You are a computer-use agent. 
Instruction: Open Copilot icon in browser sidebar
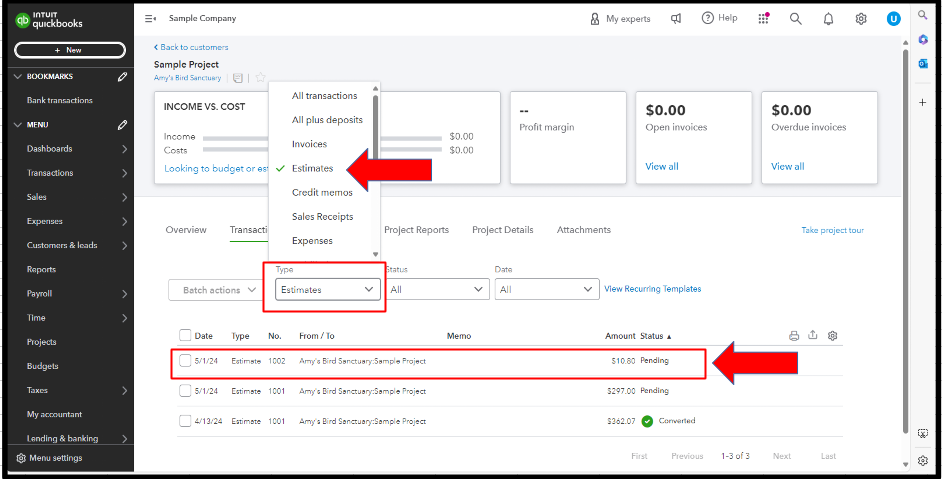(x=923, y=40)
